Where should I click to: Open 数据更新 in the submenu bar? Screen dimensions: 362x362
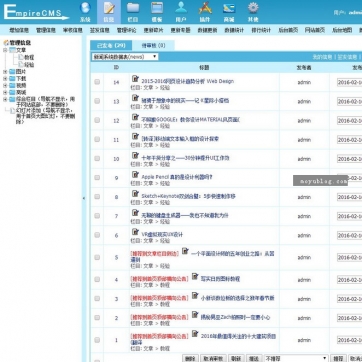[x=207, y=30]
